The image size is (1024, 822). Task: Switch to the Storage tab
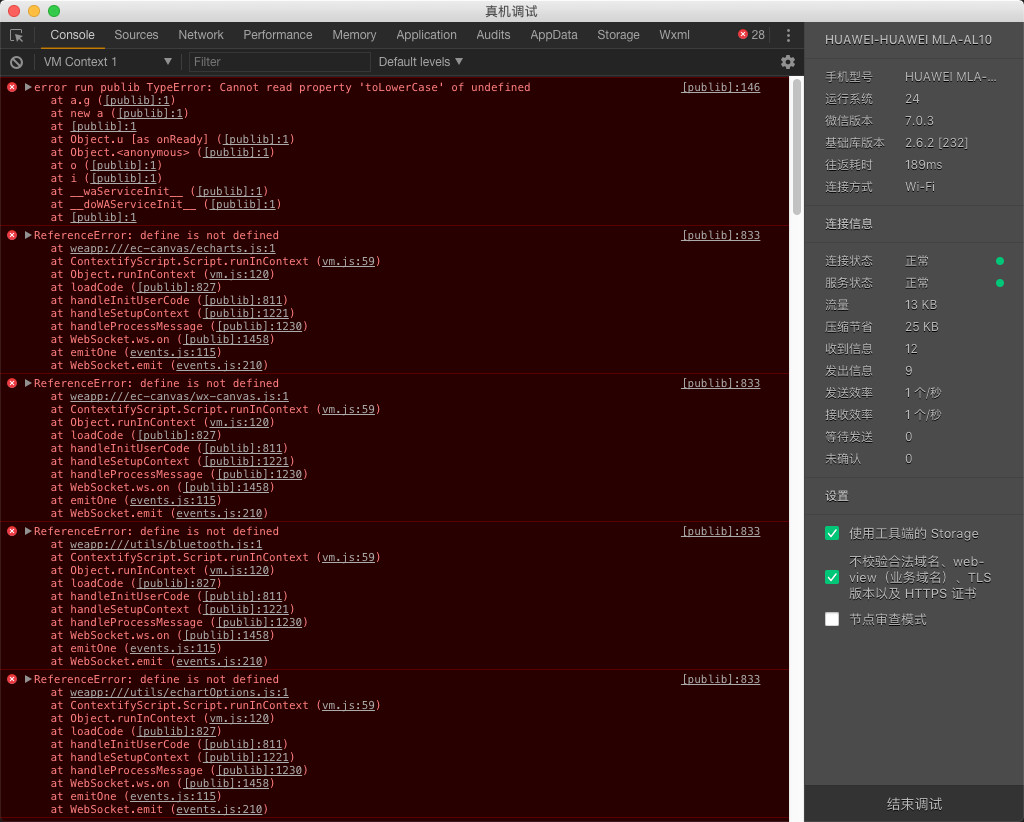coord(618,35)
